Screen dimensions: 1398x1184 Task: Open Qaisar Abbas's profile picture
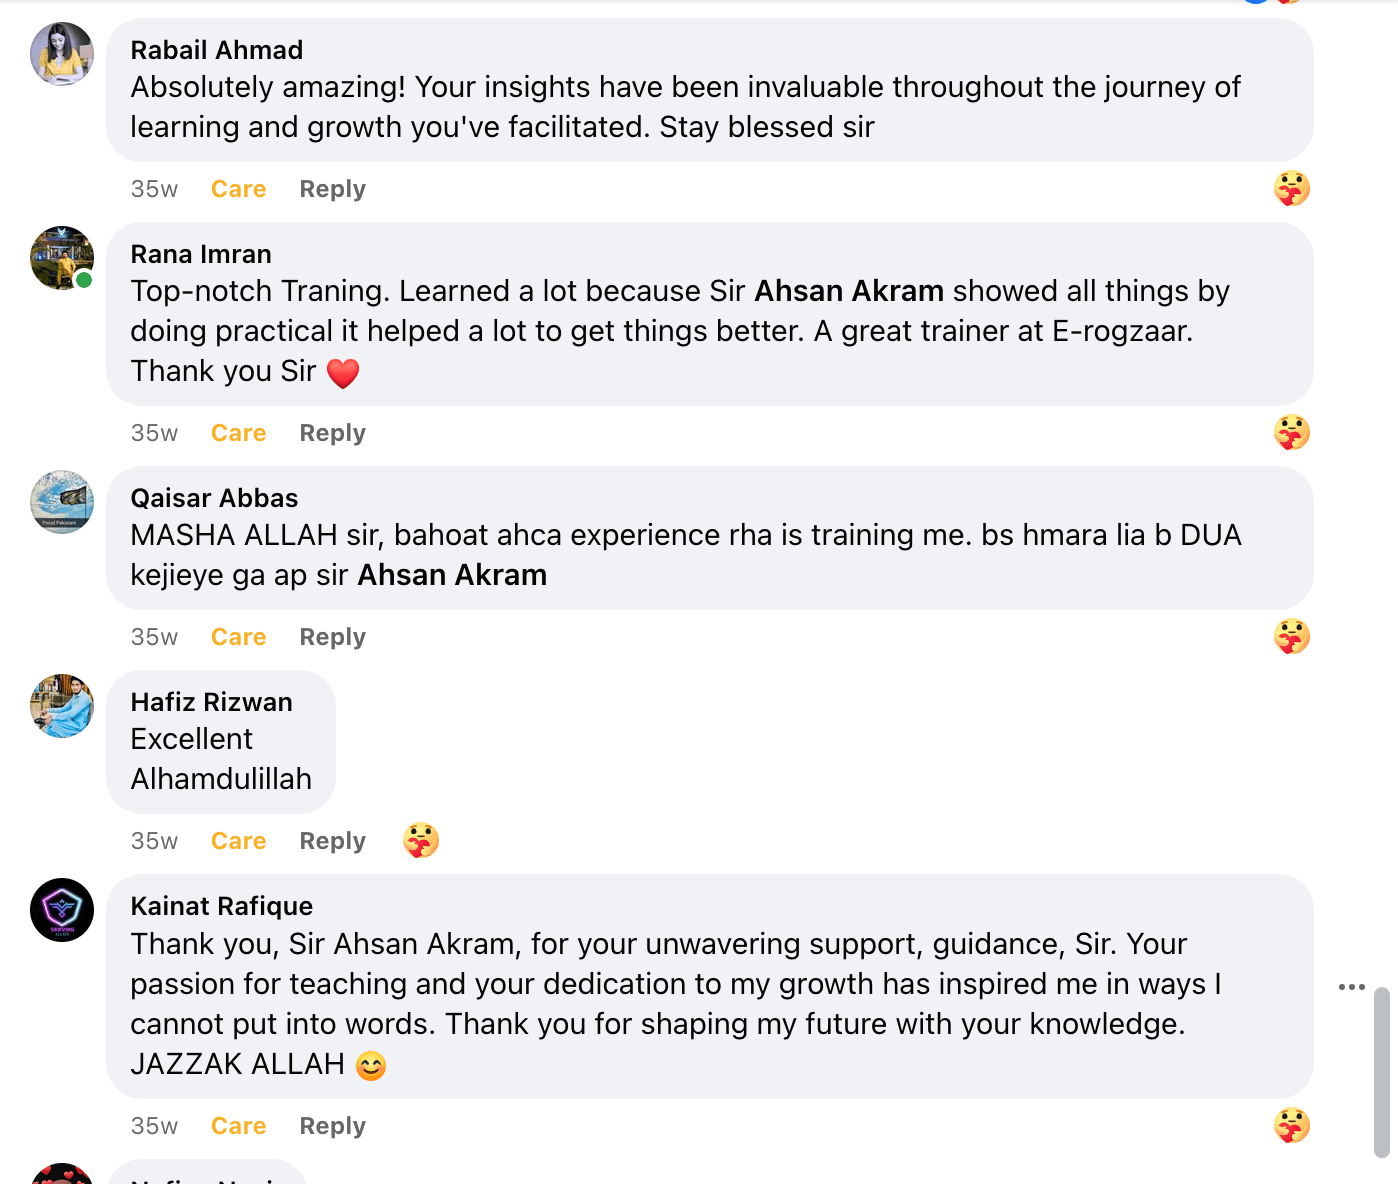pos(62,502)
